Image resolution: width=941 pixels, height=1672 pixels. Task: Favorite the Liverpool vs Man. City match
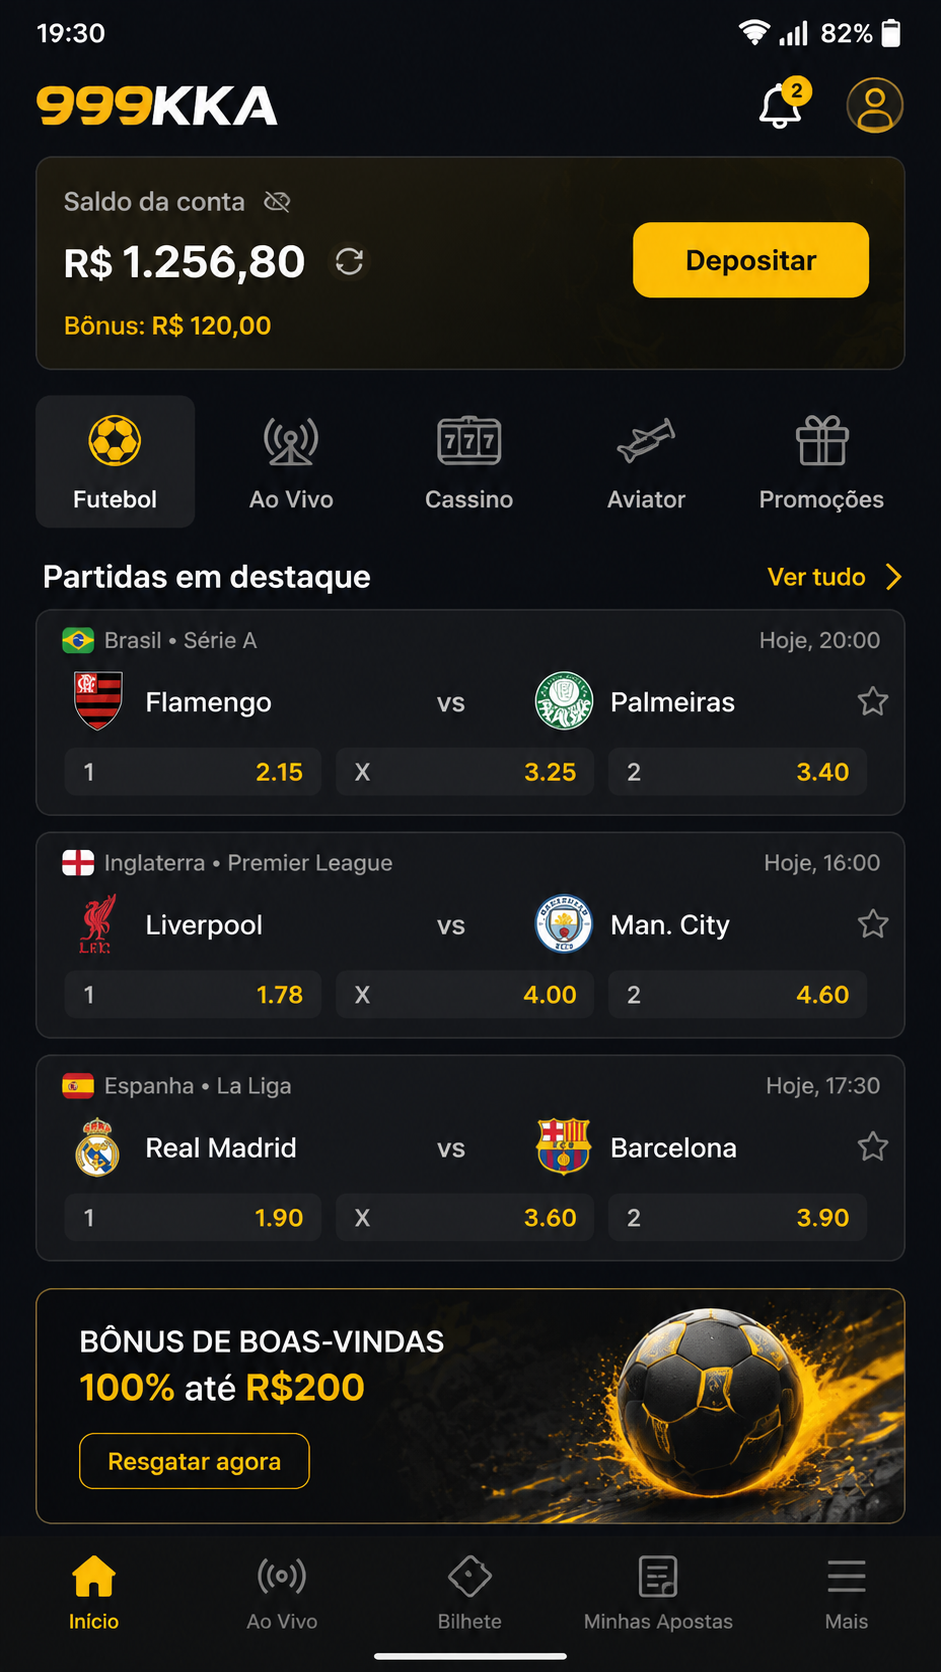873,924
